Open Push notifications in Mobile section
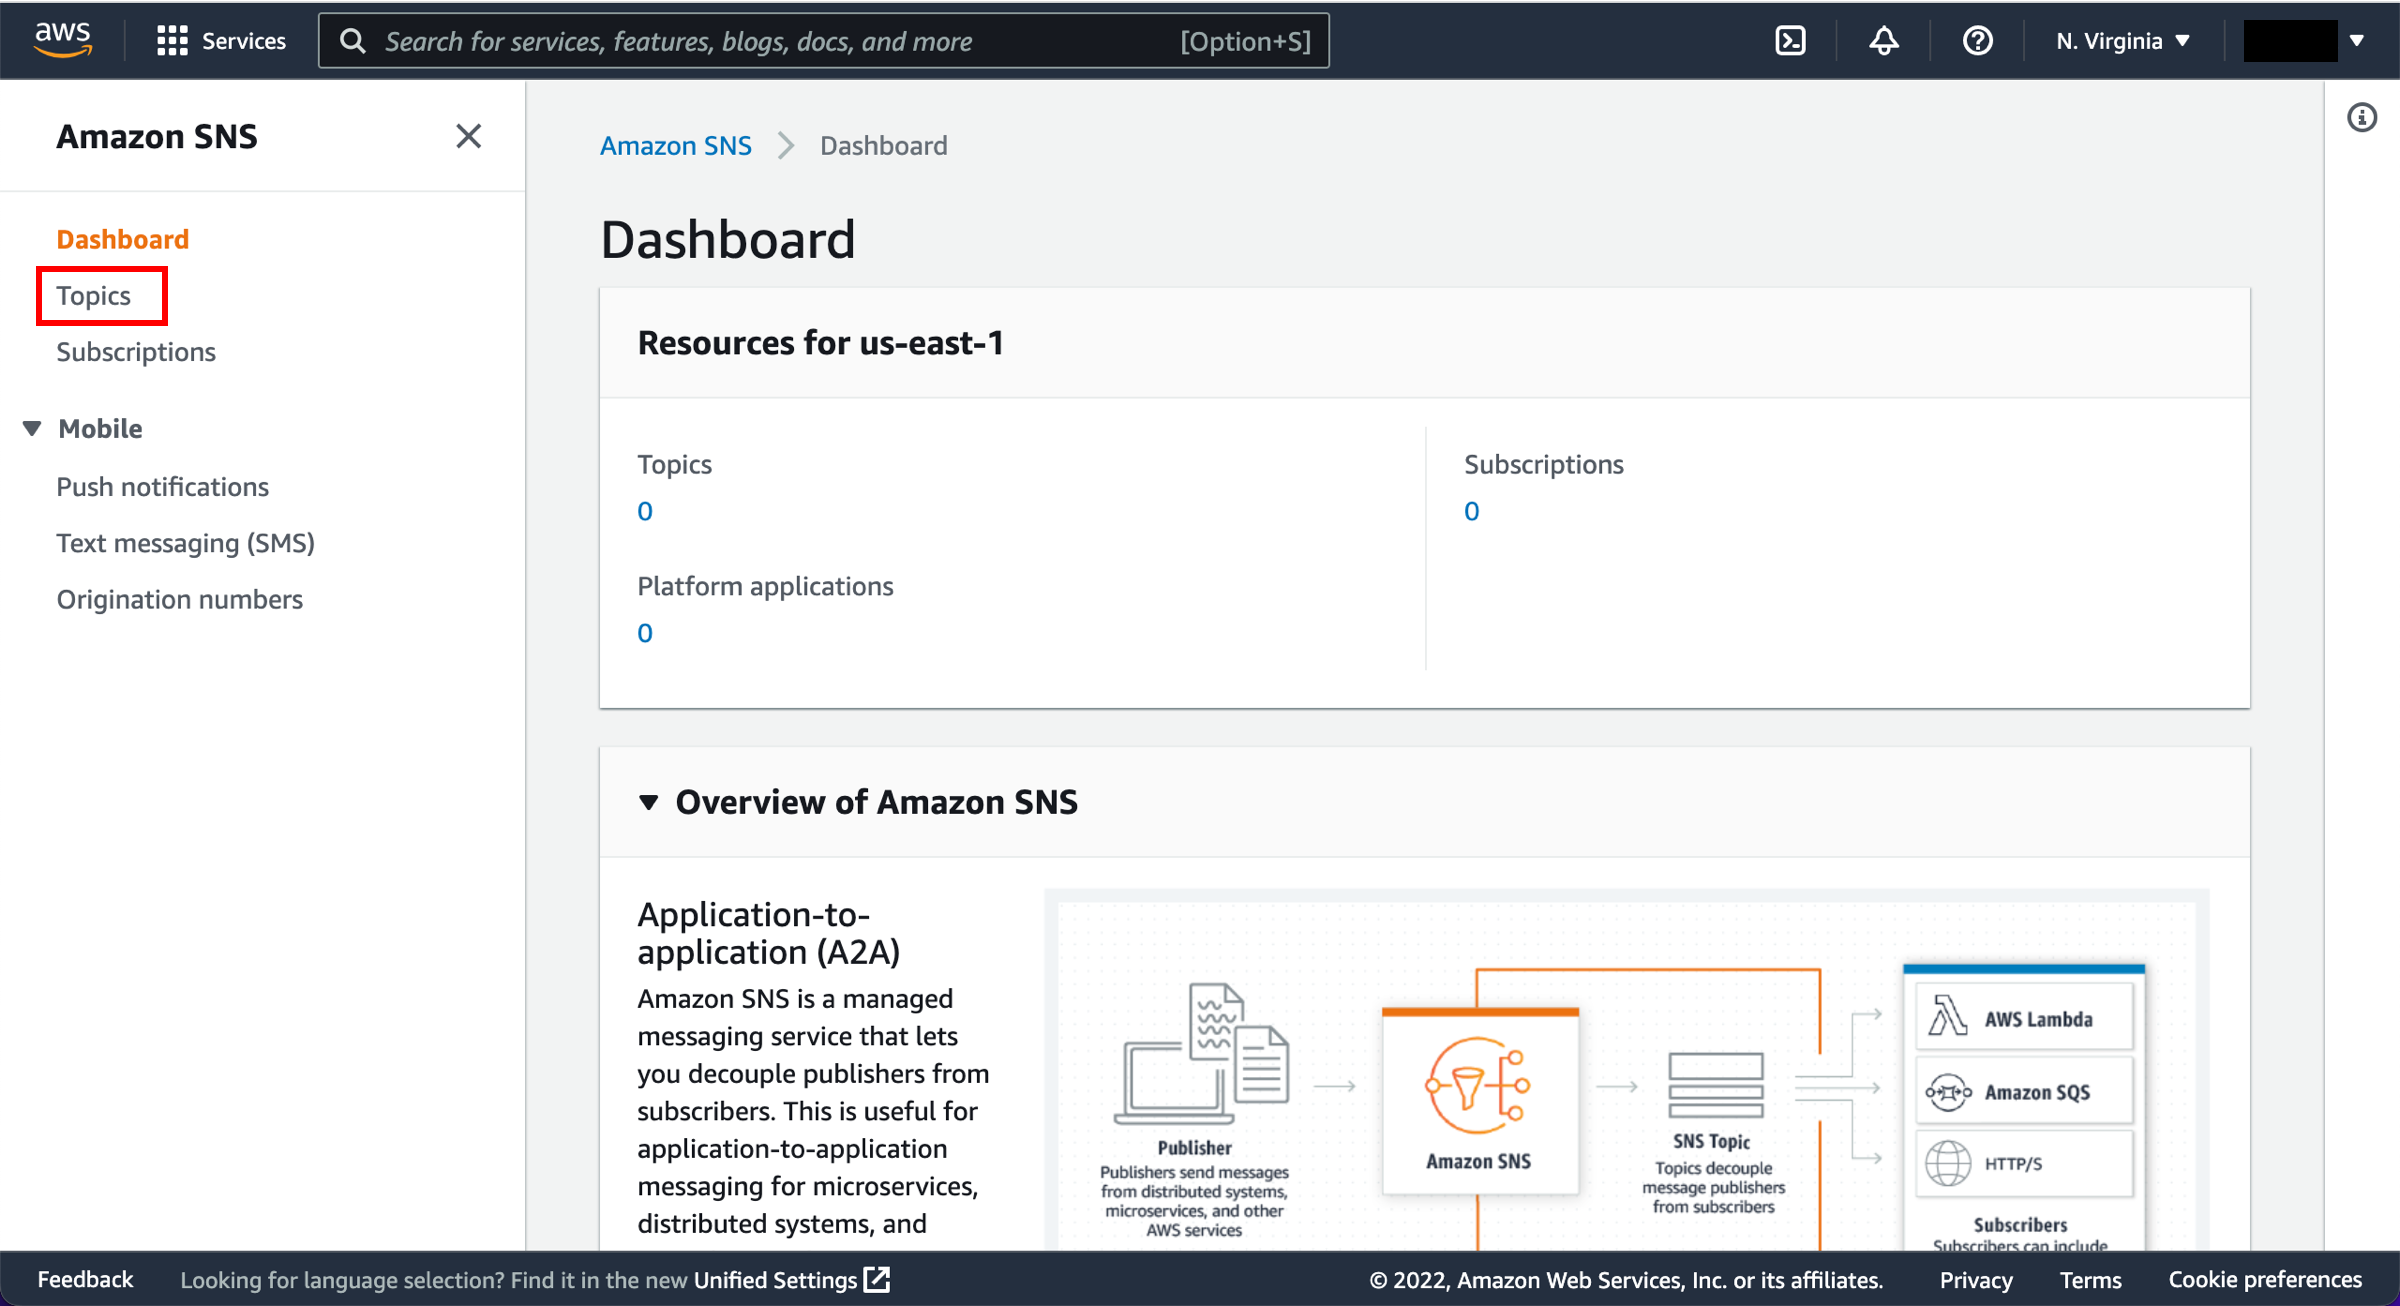Viewport: 2400px width, 1306px height. click(x=162, y=484)
